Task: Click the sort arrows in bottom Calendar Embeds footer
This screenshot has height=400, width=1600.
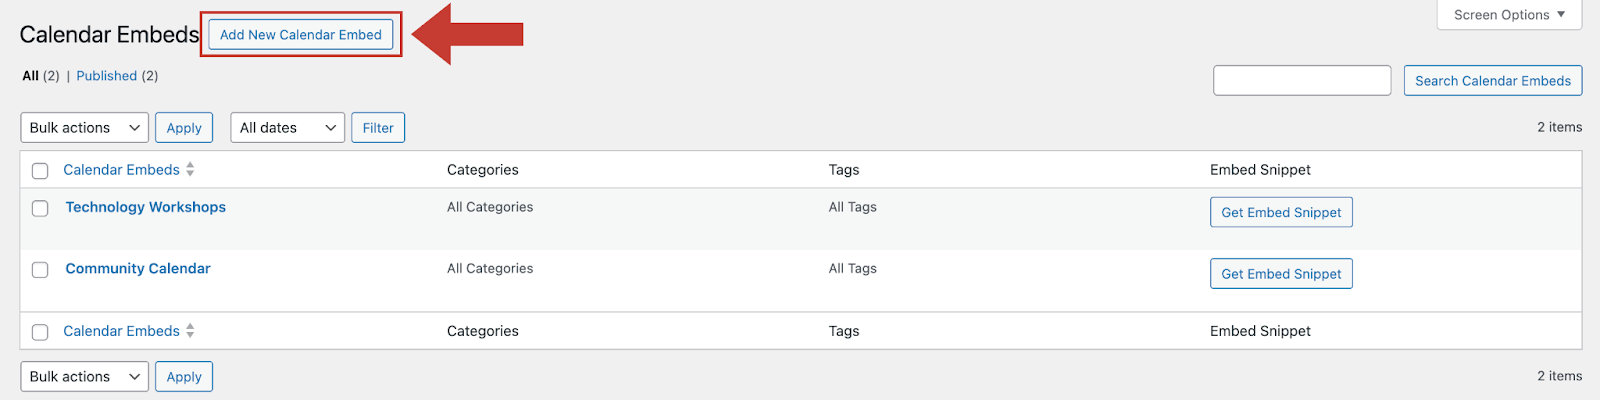Action: [190, 331]
